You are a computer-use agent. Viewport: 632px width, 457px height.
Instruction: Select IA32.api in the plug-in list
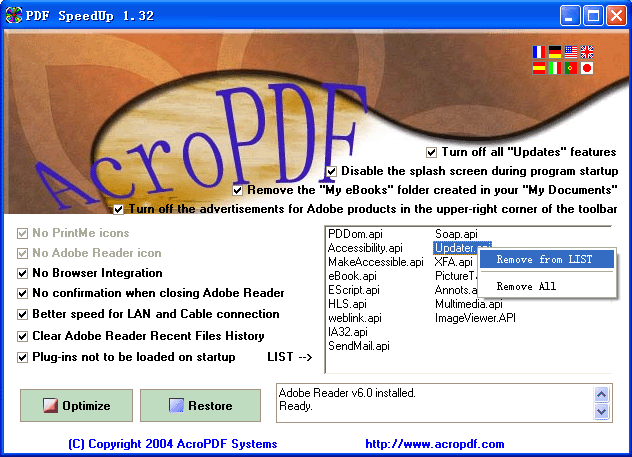(x=348, y=332)
